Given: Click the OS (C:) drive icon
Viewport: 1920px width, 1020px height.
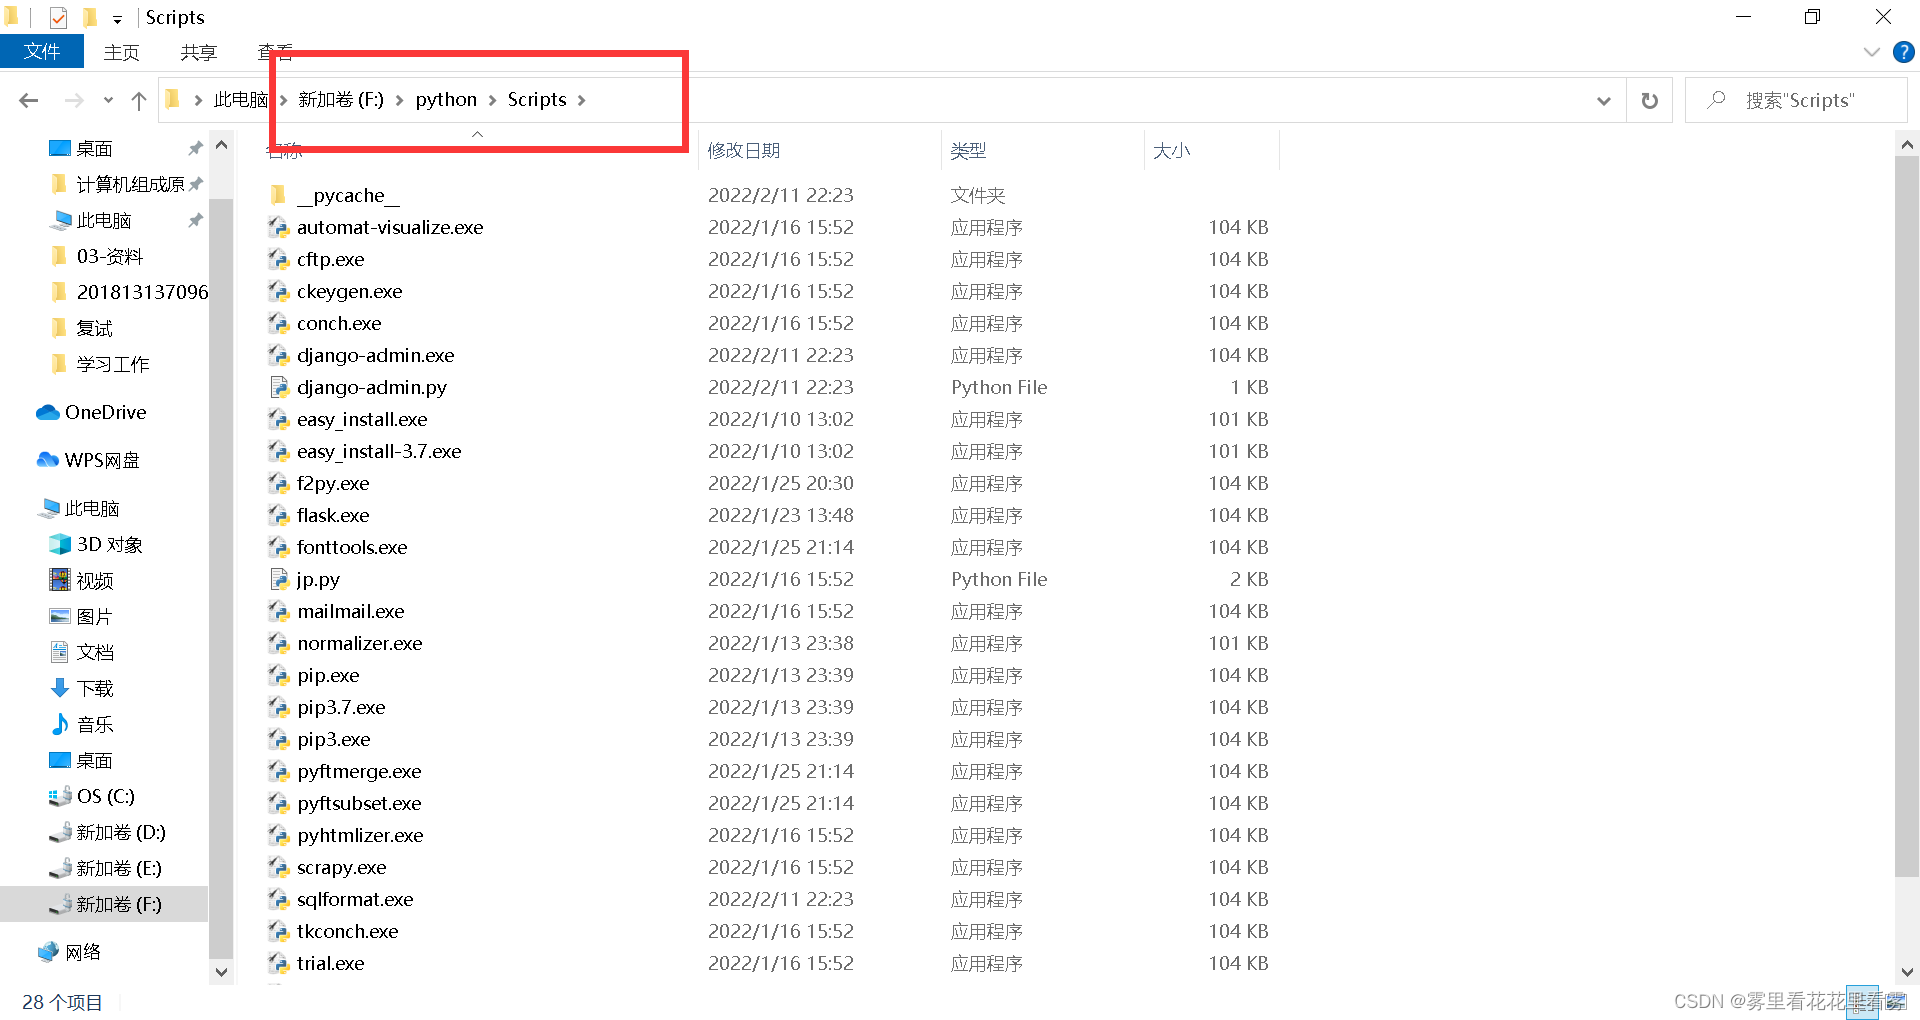Looking at the screenshot, I should pos(60,796).
